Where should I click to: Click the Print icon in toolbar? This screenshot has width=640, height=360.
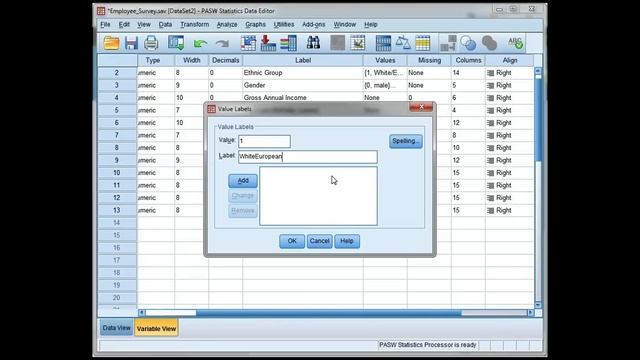coord(151,43)
